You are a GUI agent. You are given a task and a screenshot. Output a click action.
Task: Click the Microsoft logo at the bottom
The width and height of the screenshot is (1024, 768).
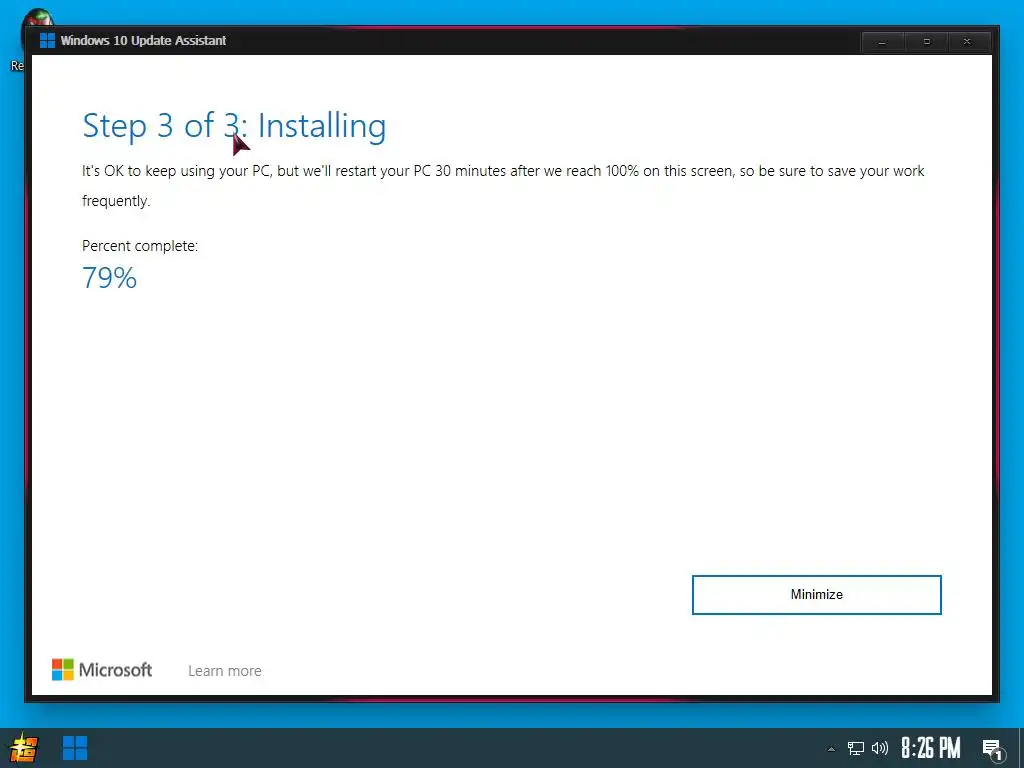coord(102,669)
